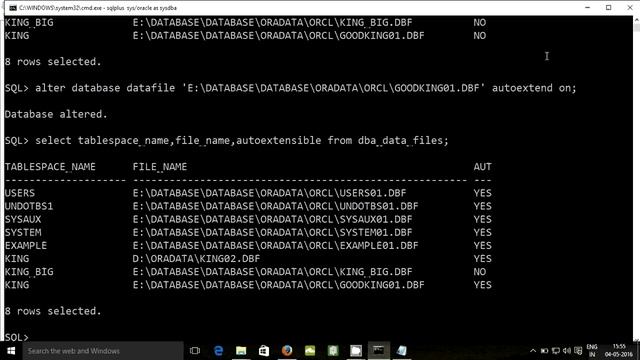Viewport: 640px width, 360px height.
Task: Show hidden system tray icons
Action: tap(533, 351)
